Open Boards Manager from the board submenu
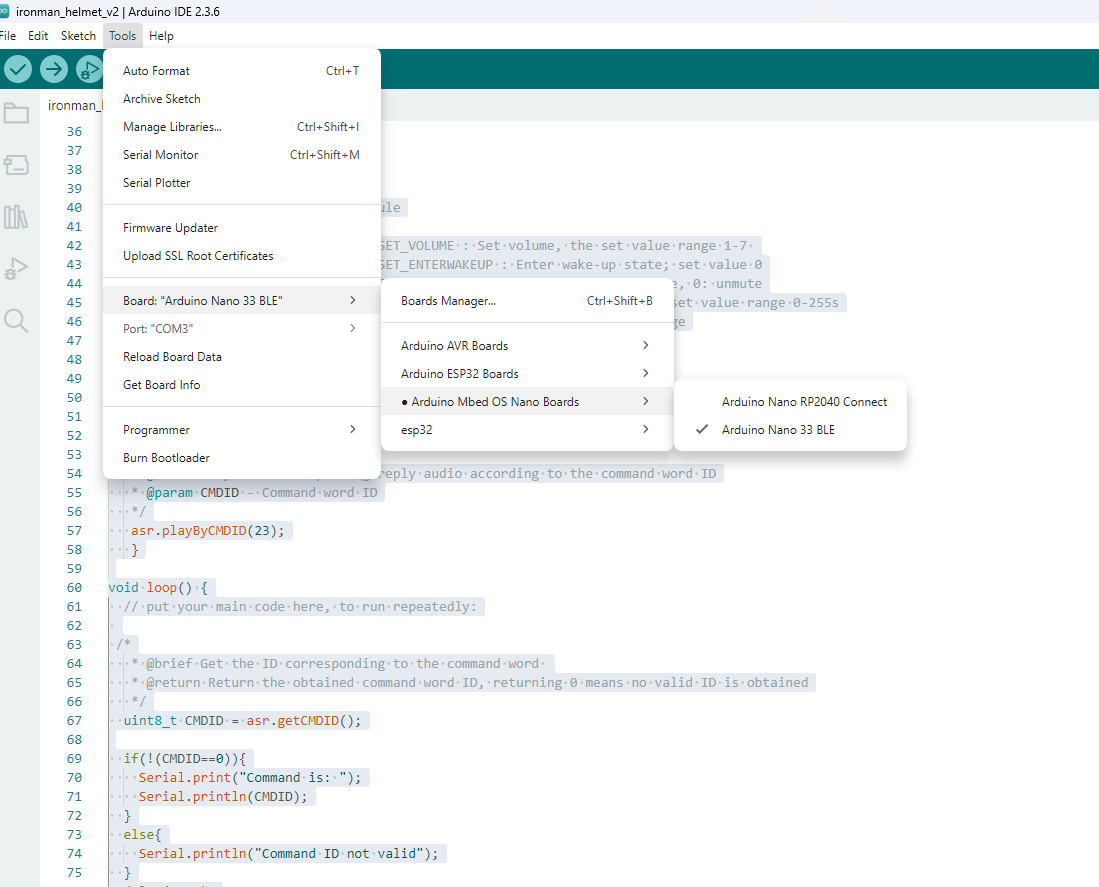This screenshot has width=1099, height=887. tap(527, 301)
